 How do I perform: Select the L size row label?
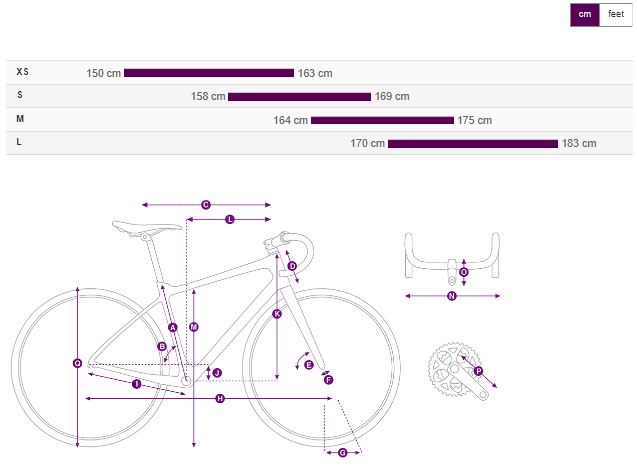[20, 143]
